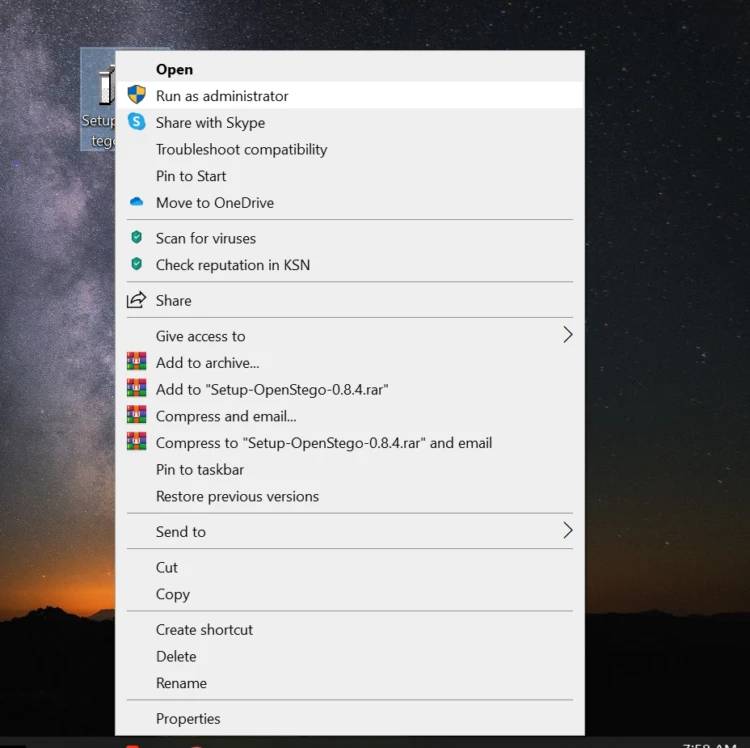The height and width of the screenshot is (748, 750).
Task: Click the Setup-OpenStego desktop file icon
Action: pyautogui.click(x=100, y=90)
